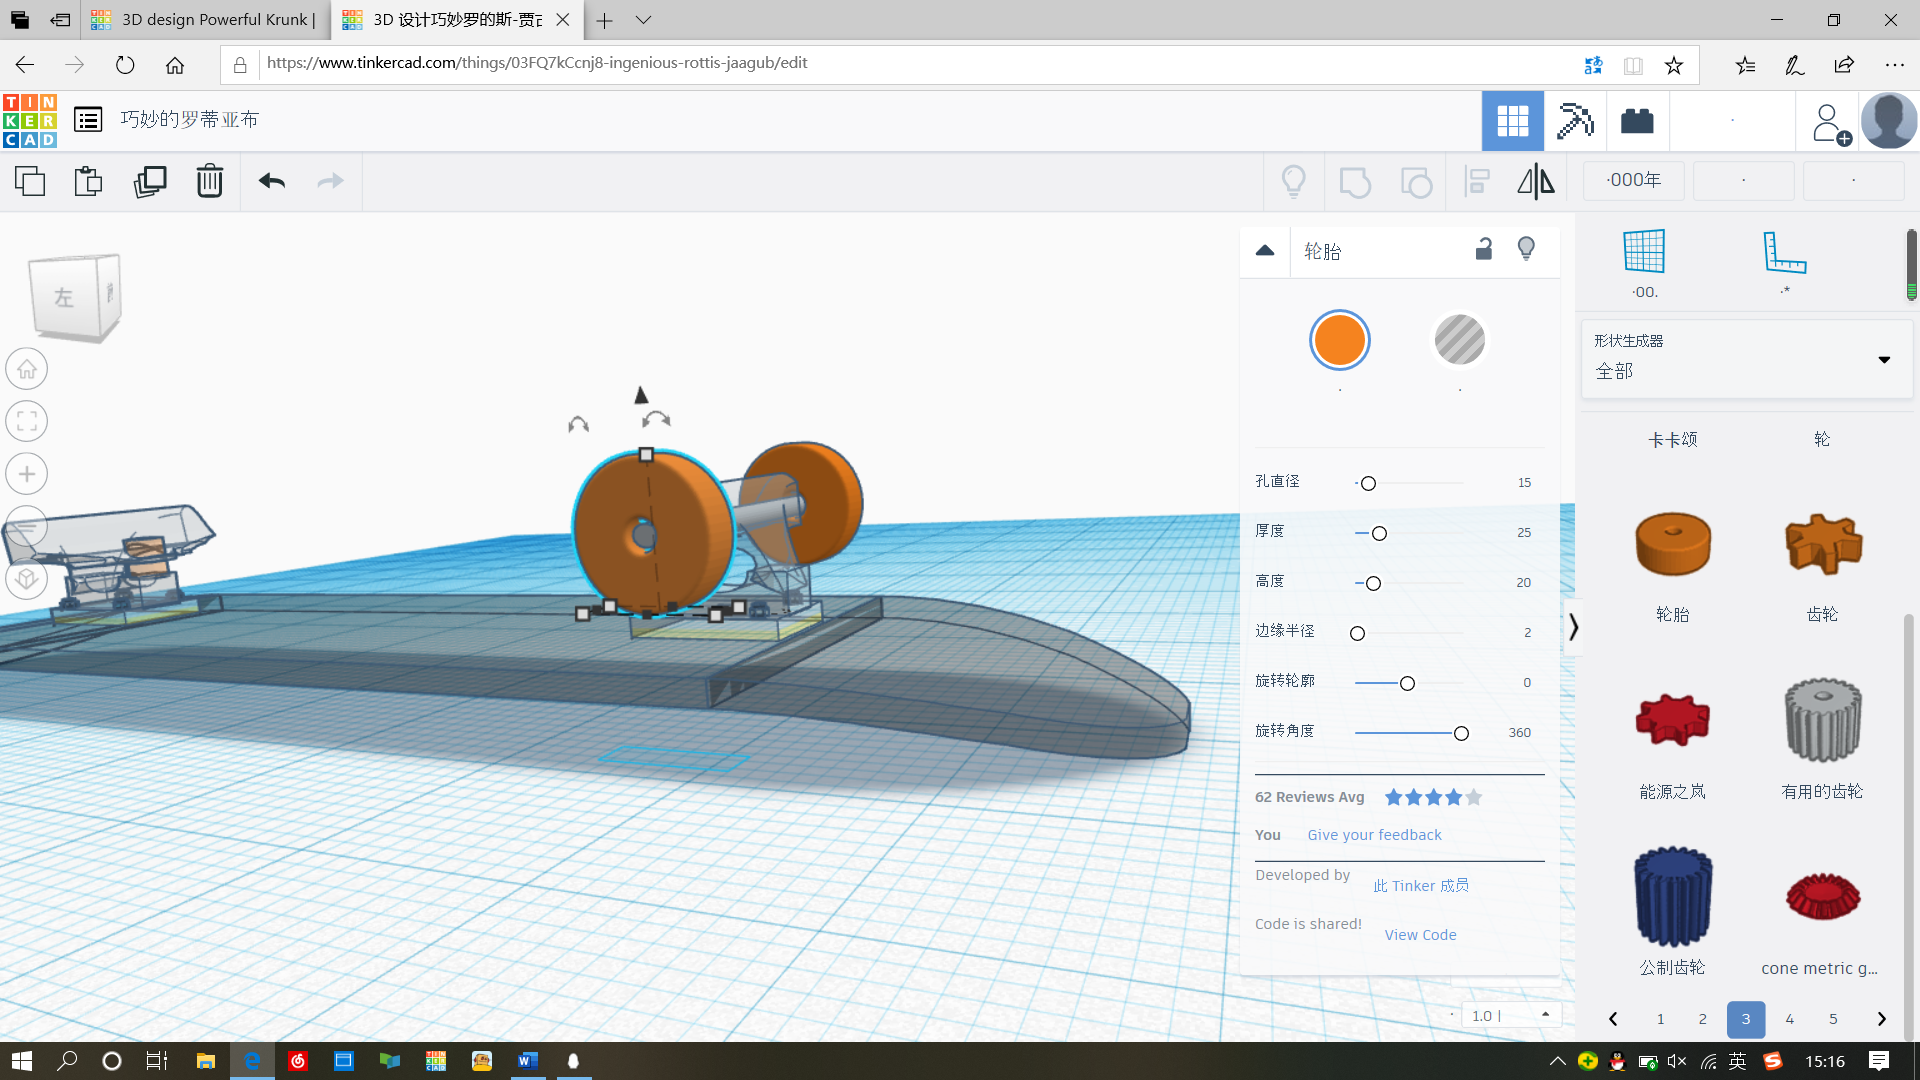
Task: Adjust the 孔直径 slider handle
Action: tap(1368, 483)
